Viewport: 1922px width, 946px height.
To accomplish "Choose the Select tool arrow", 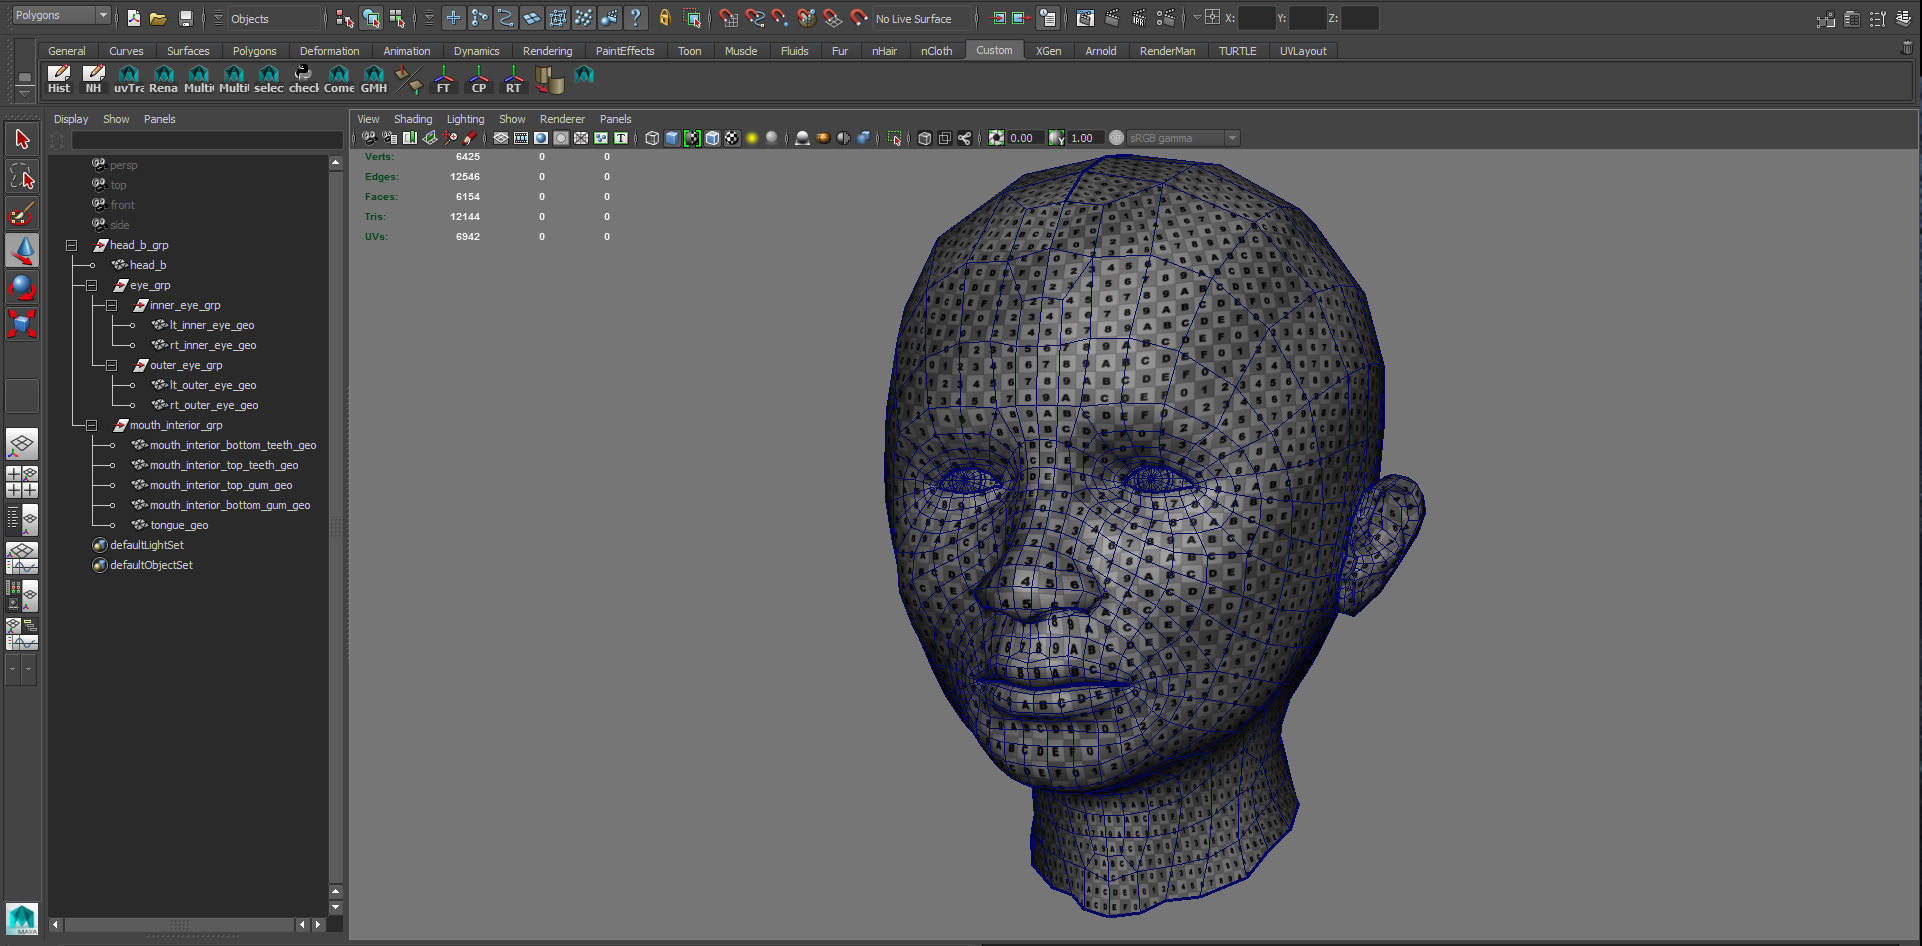I will coord(22,139).
